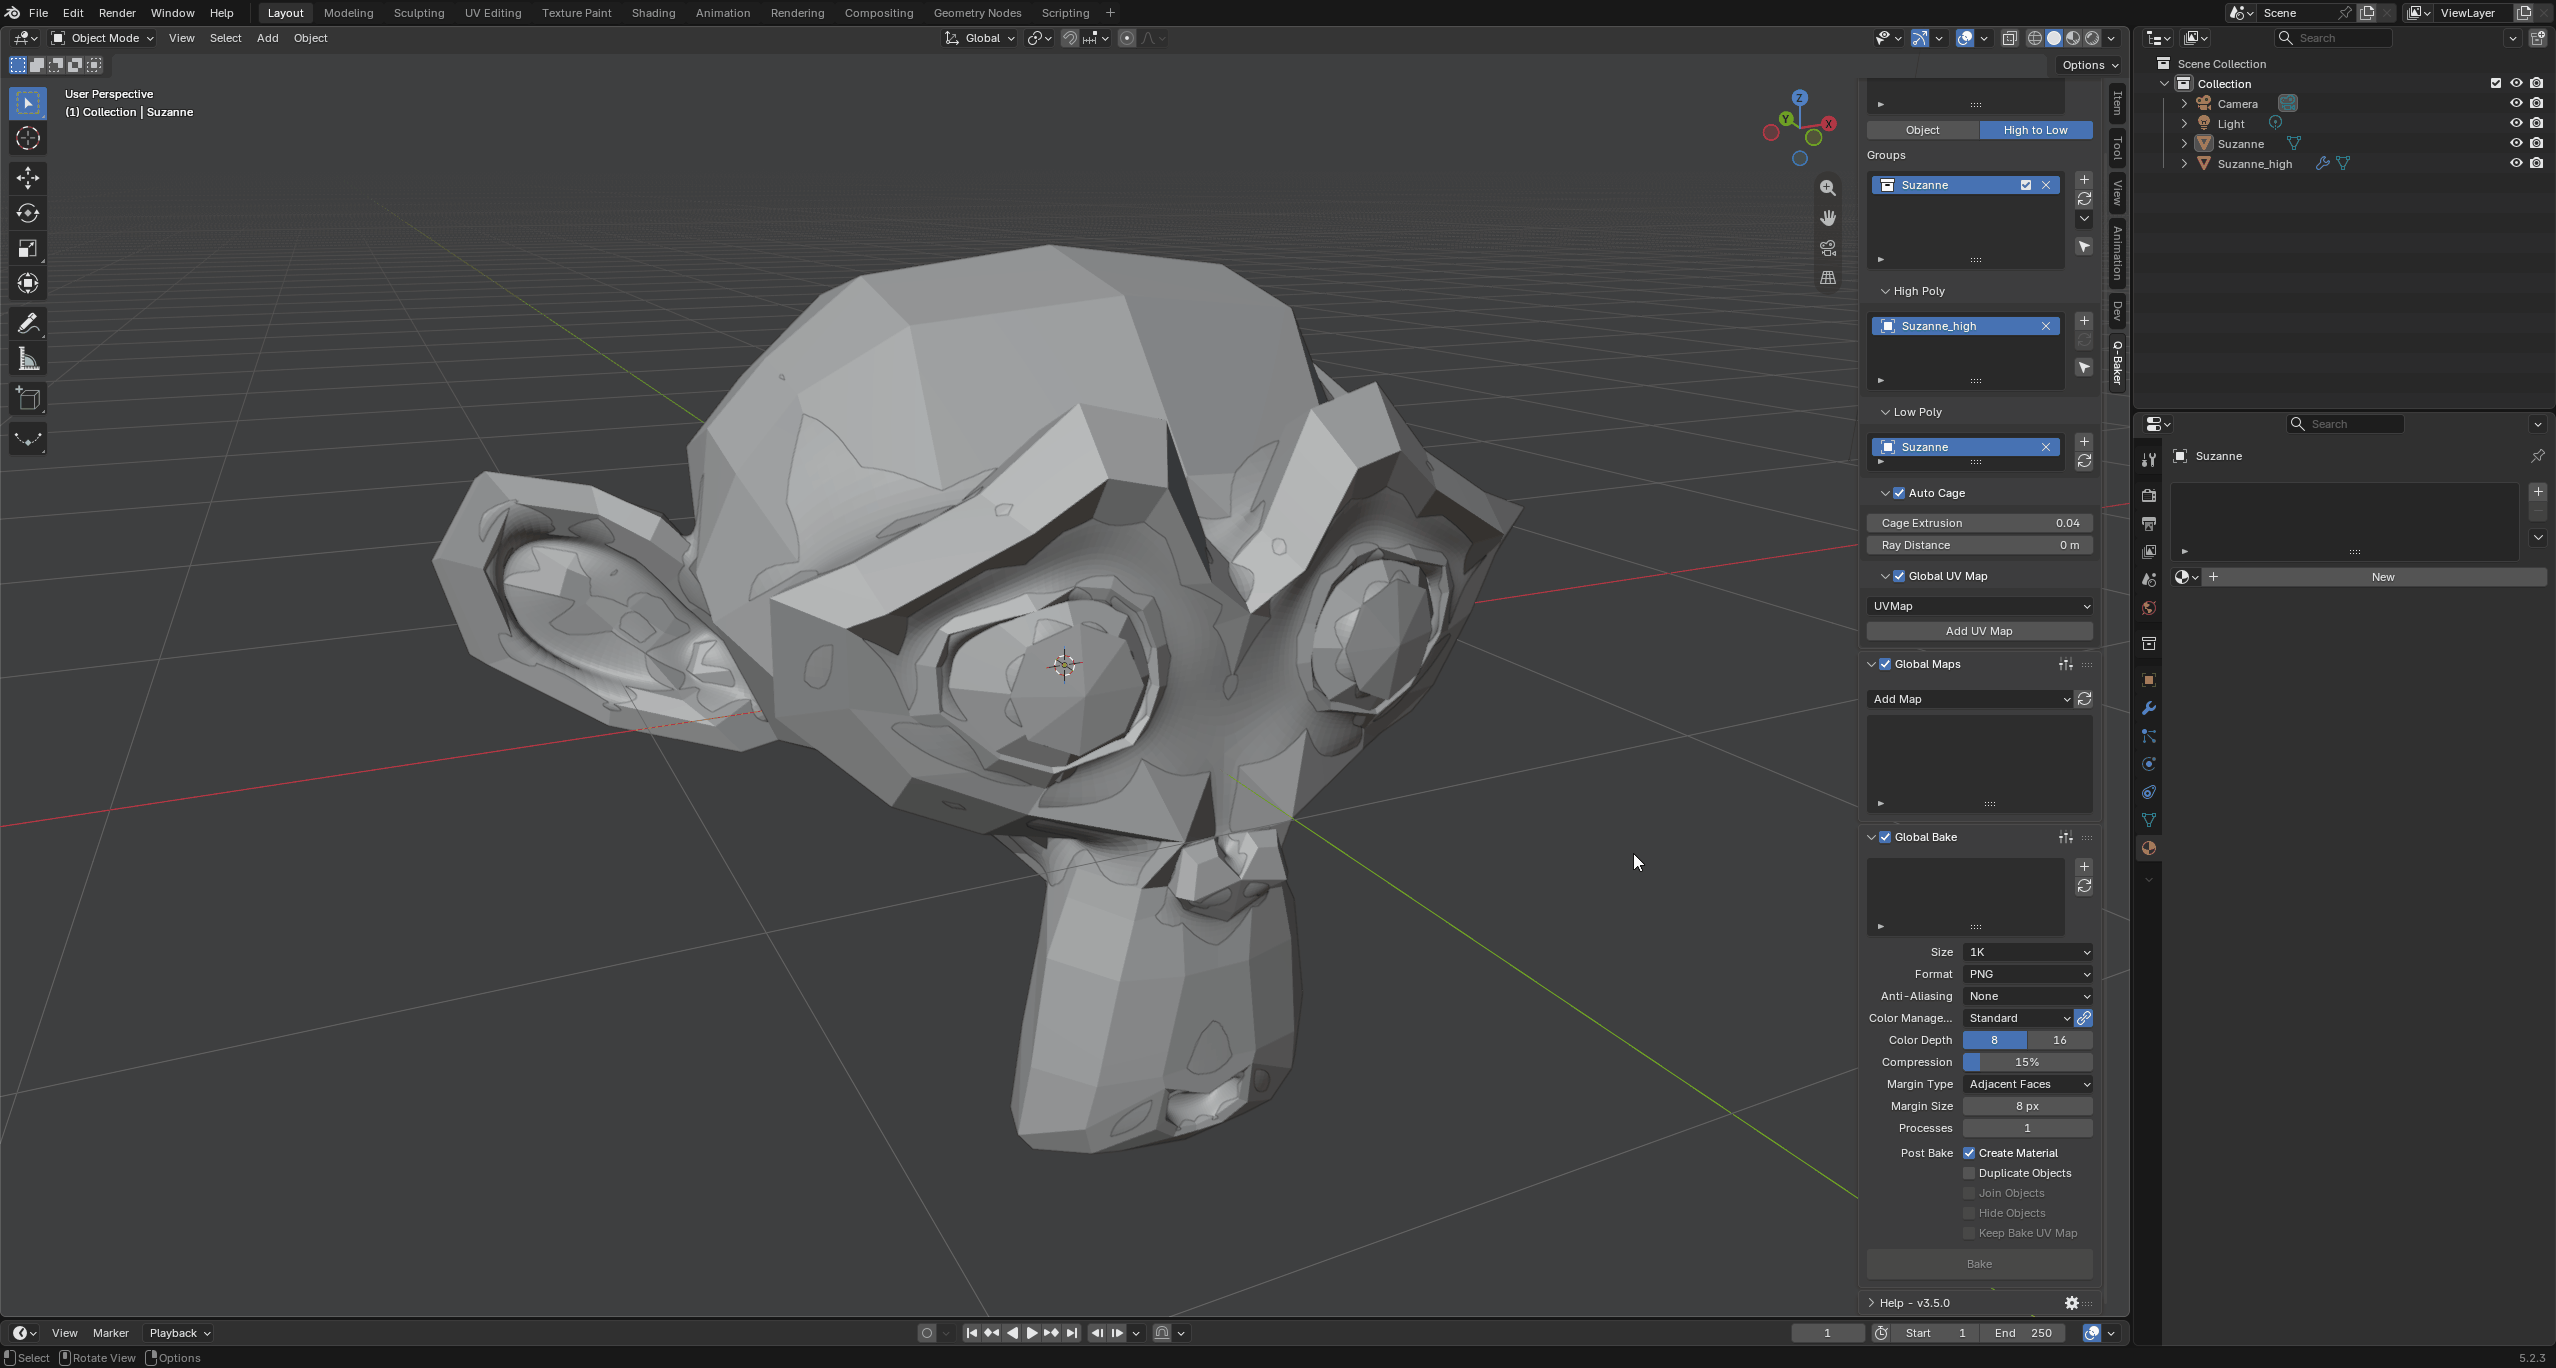Viewport: 2556px width, 1368px height.
Task: Switch to the Sculpting workspace tab
Action: point(418,13)
